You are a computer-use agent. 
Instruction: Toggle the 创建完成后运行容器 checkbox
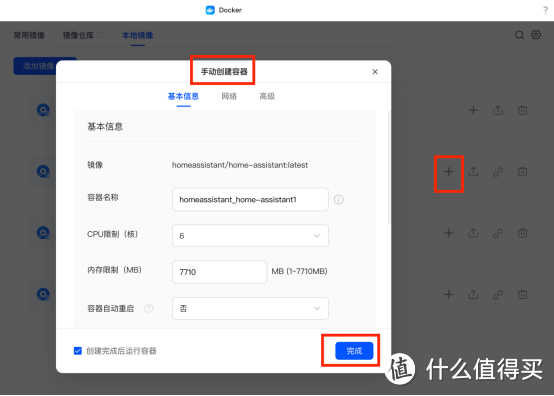(x=78, y=351)
